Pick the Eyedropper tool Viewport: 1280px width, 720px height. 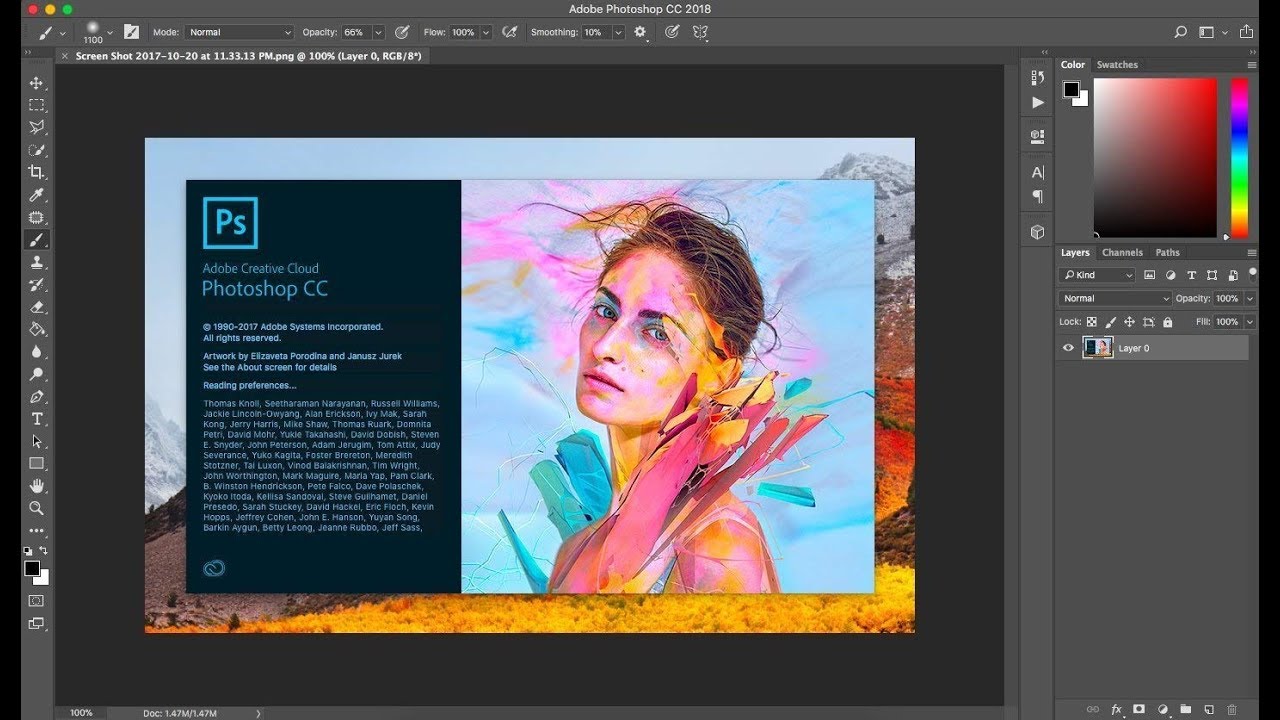(37, 194)
